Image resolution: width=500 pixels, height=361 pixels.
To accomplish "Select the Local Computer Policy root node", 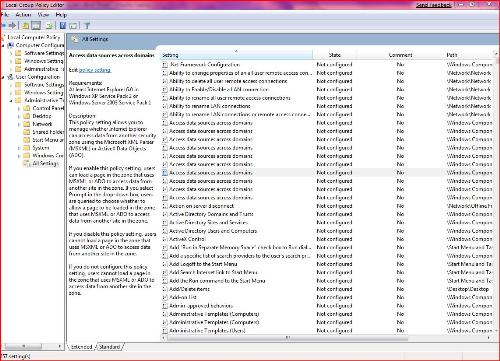I will click(x=34, y=37).
